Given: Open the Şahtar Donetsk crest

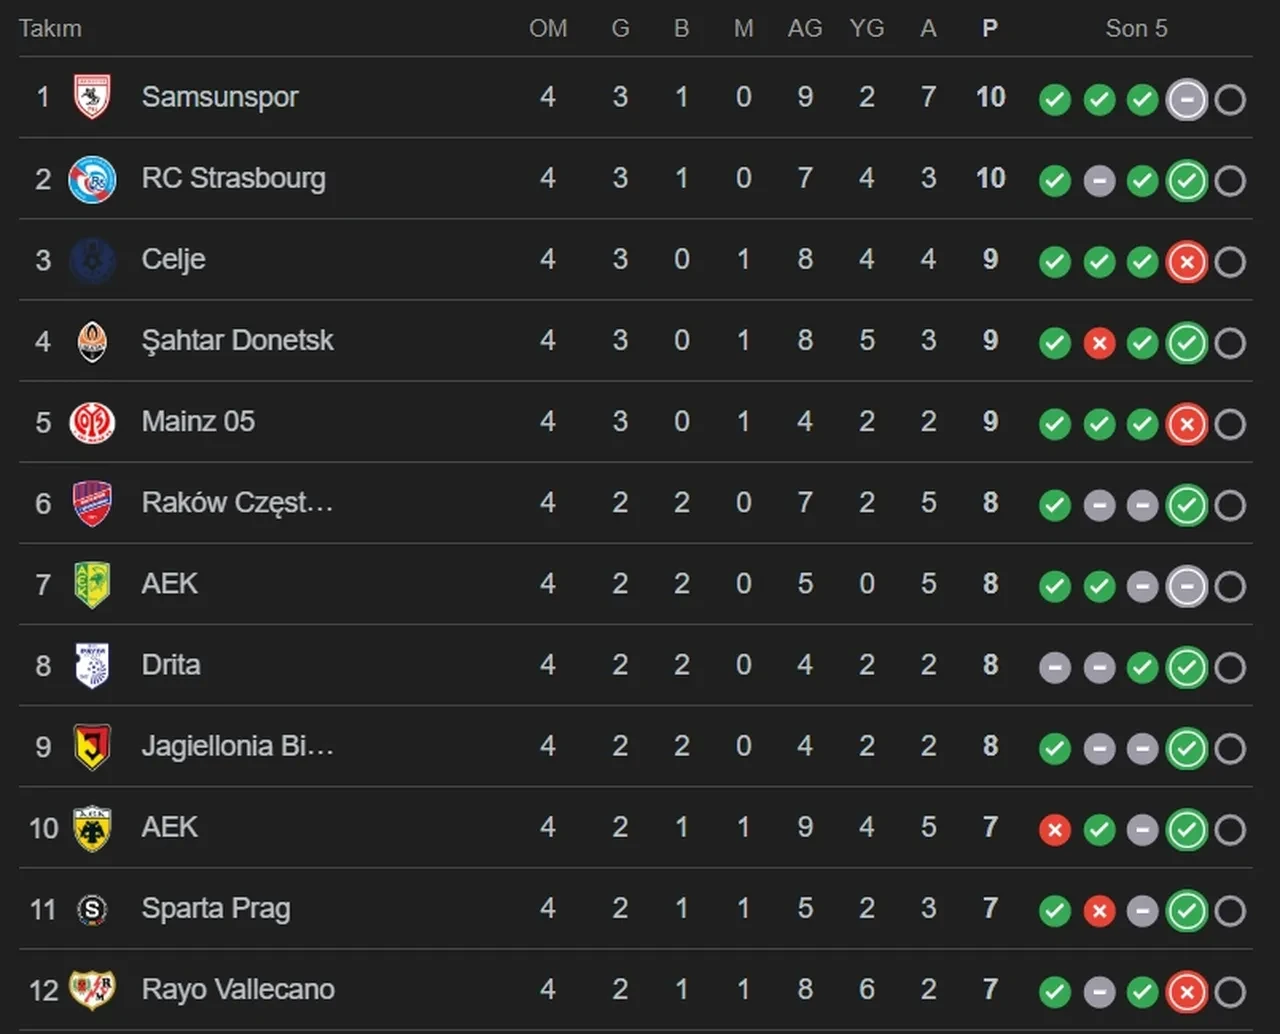Looking at the screenshot, I should (93, 341).
